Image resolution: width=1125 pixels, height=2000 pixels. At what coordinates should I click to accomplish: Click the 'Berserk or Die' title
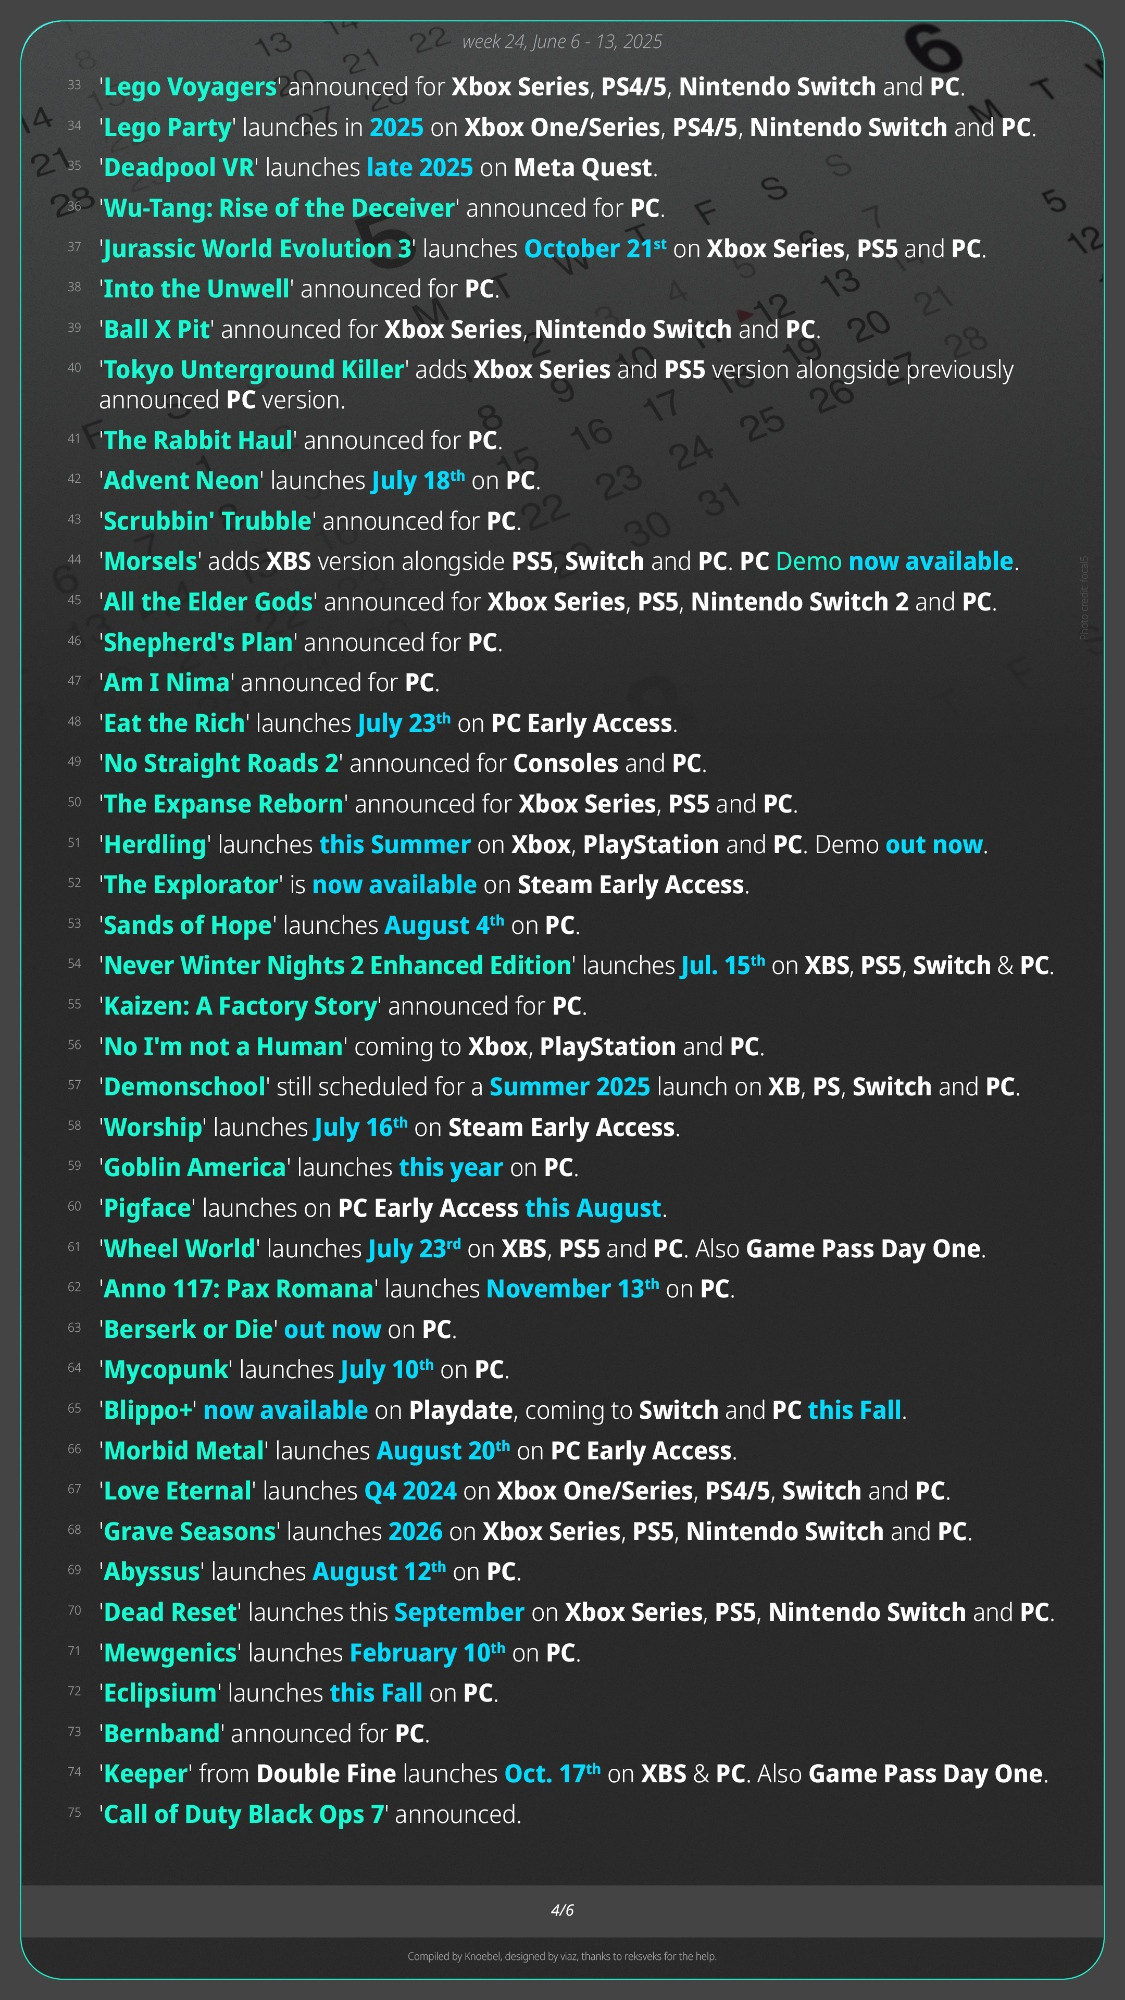[x=188, y=1330]
